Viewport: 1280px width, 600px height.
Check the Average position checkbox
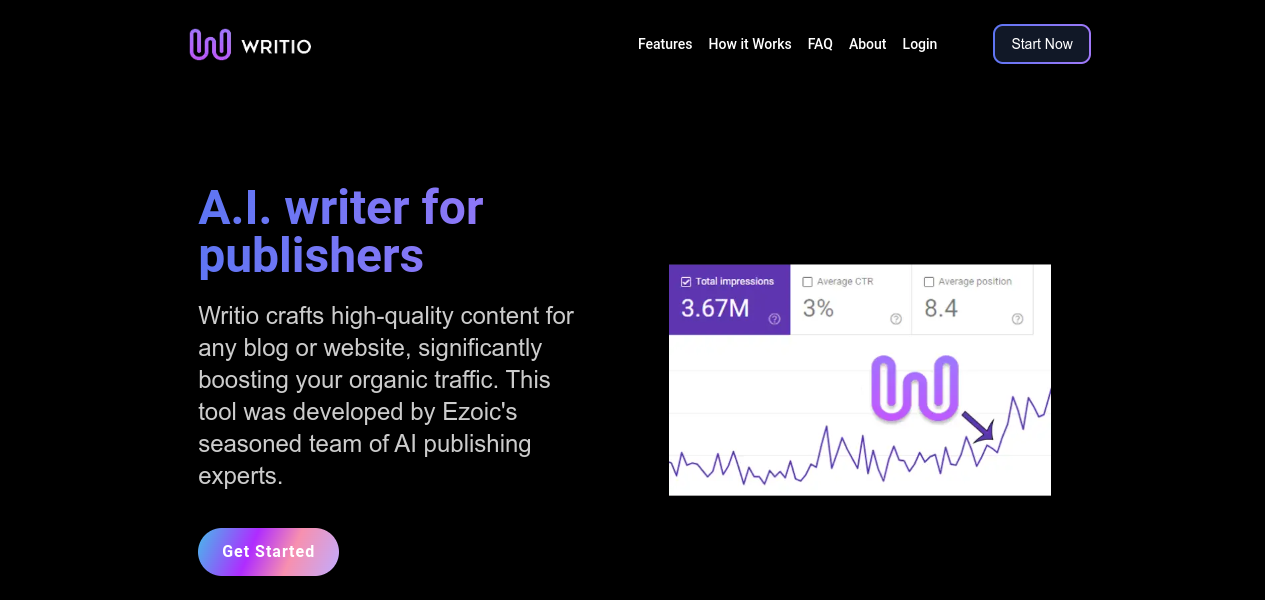click(x=929, y=282)
